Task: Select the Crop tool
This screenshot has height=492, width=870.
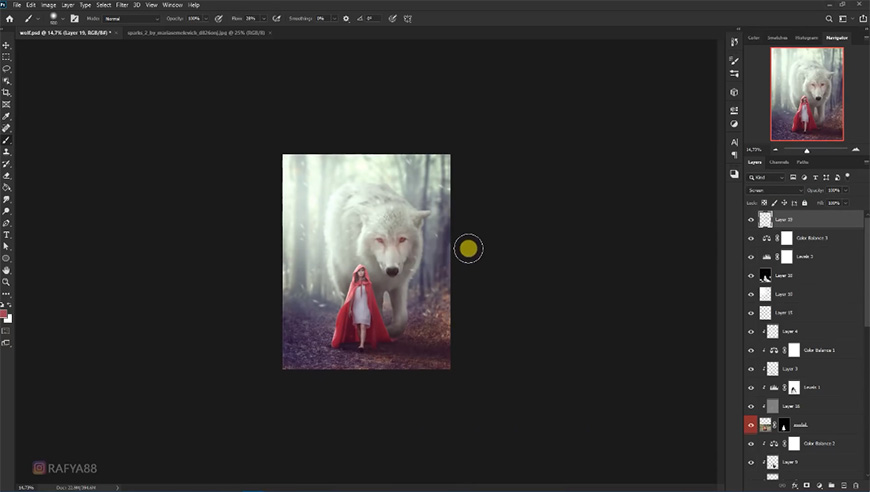Action: click(6, 93)
